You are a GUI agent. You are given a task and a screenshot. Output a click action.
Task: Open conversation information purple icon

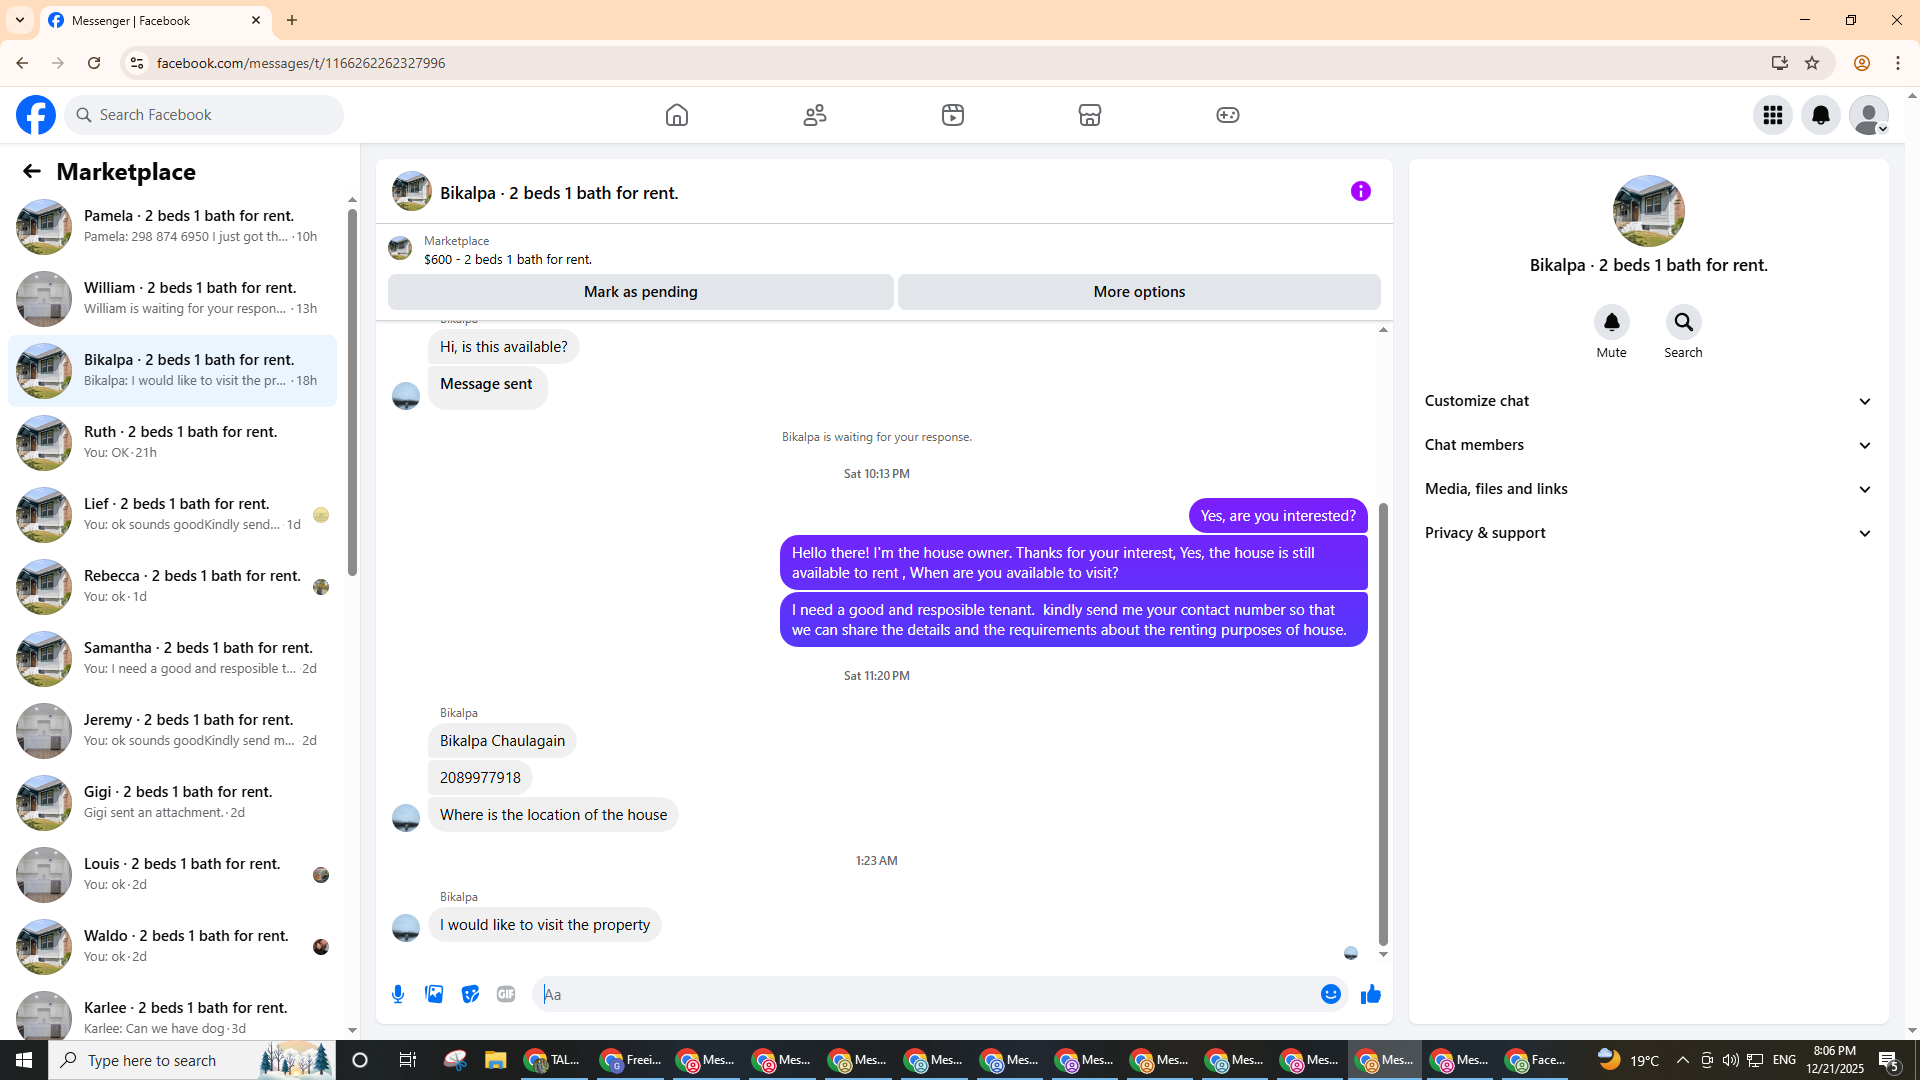click(x=1361, y=191)
